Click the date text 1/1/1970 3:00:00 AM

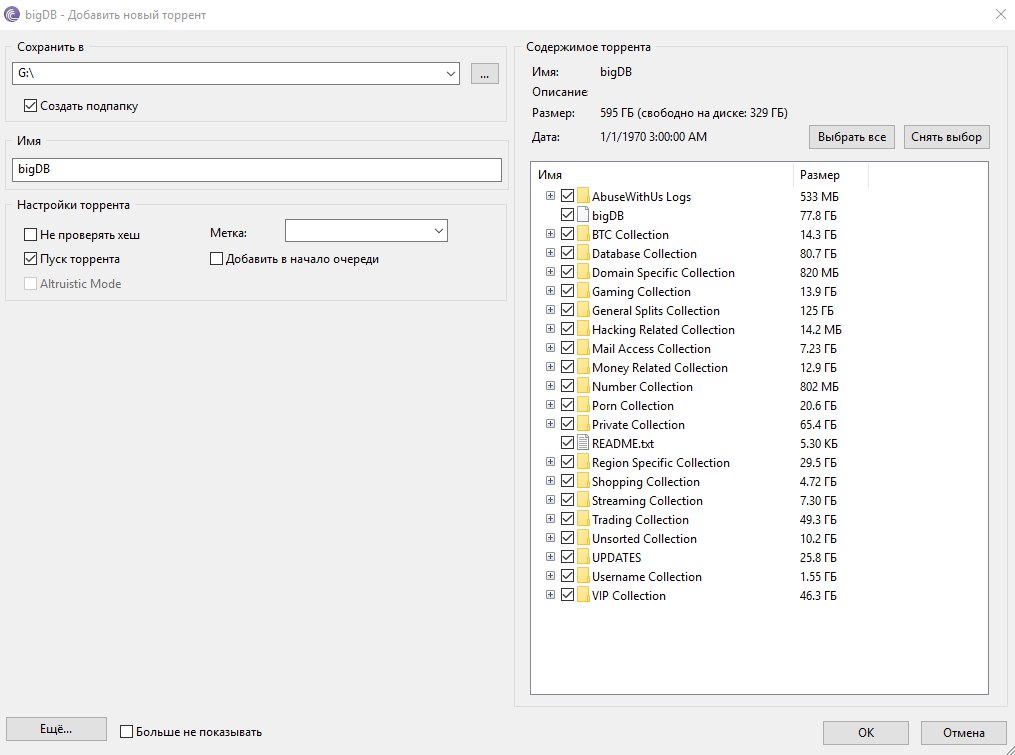tap(653, 137)
